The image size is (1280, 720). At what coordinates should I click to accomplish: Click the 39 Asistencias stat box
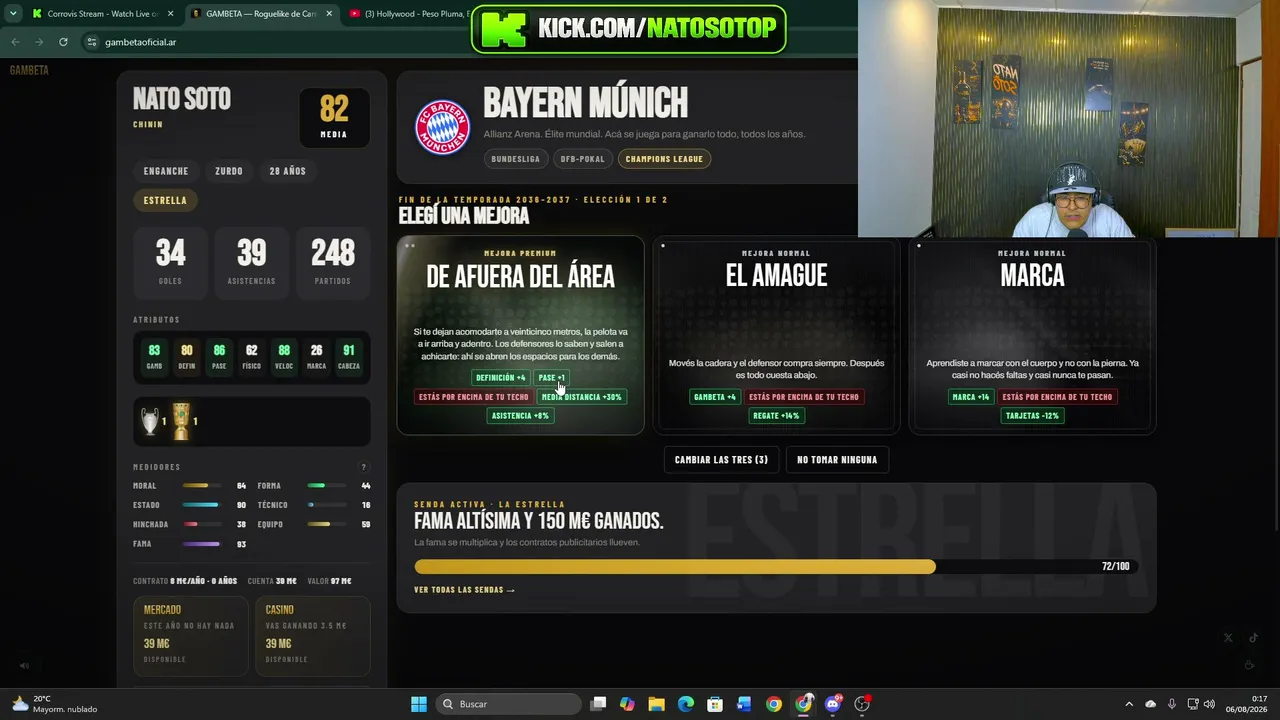(x=251, y=262)
